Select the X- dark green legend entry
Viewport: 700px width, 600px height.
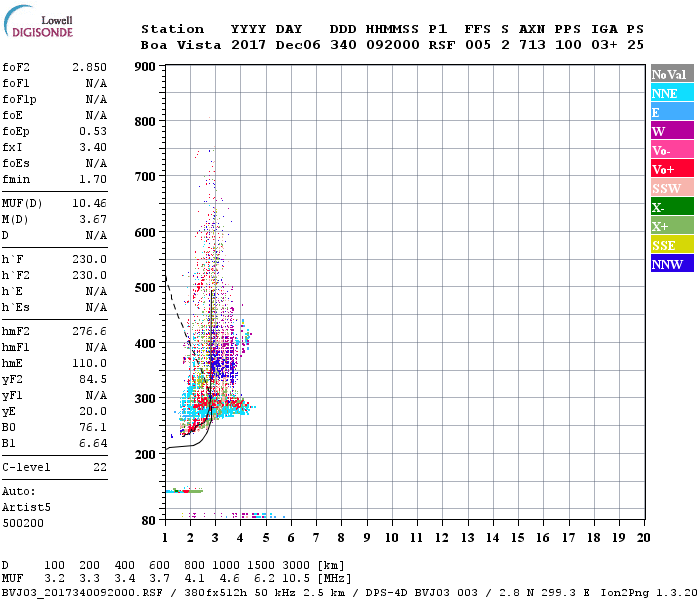tap(672, 207)
